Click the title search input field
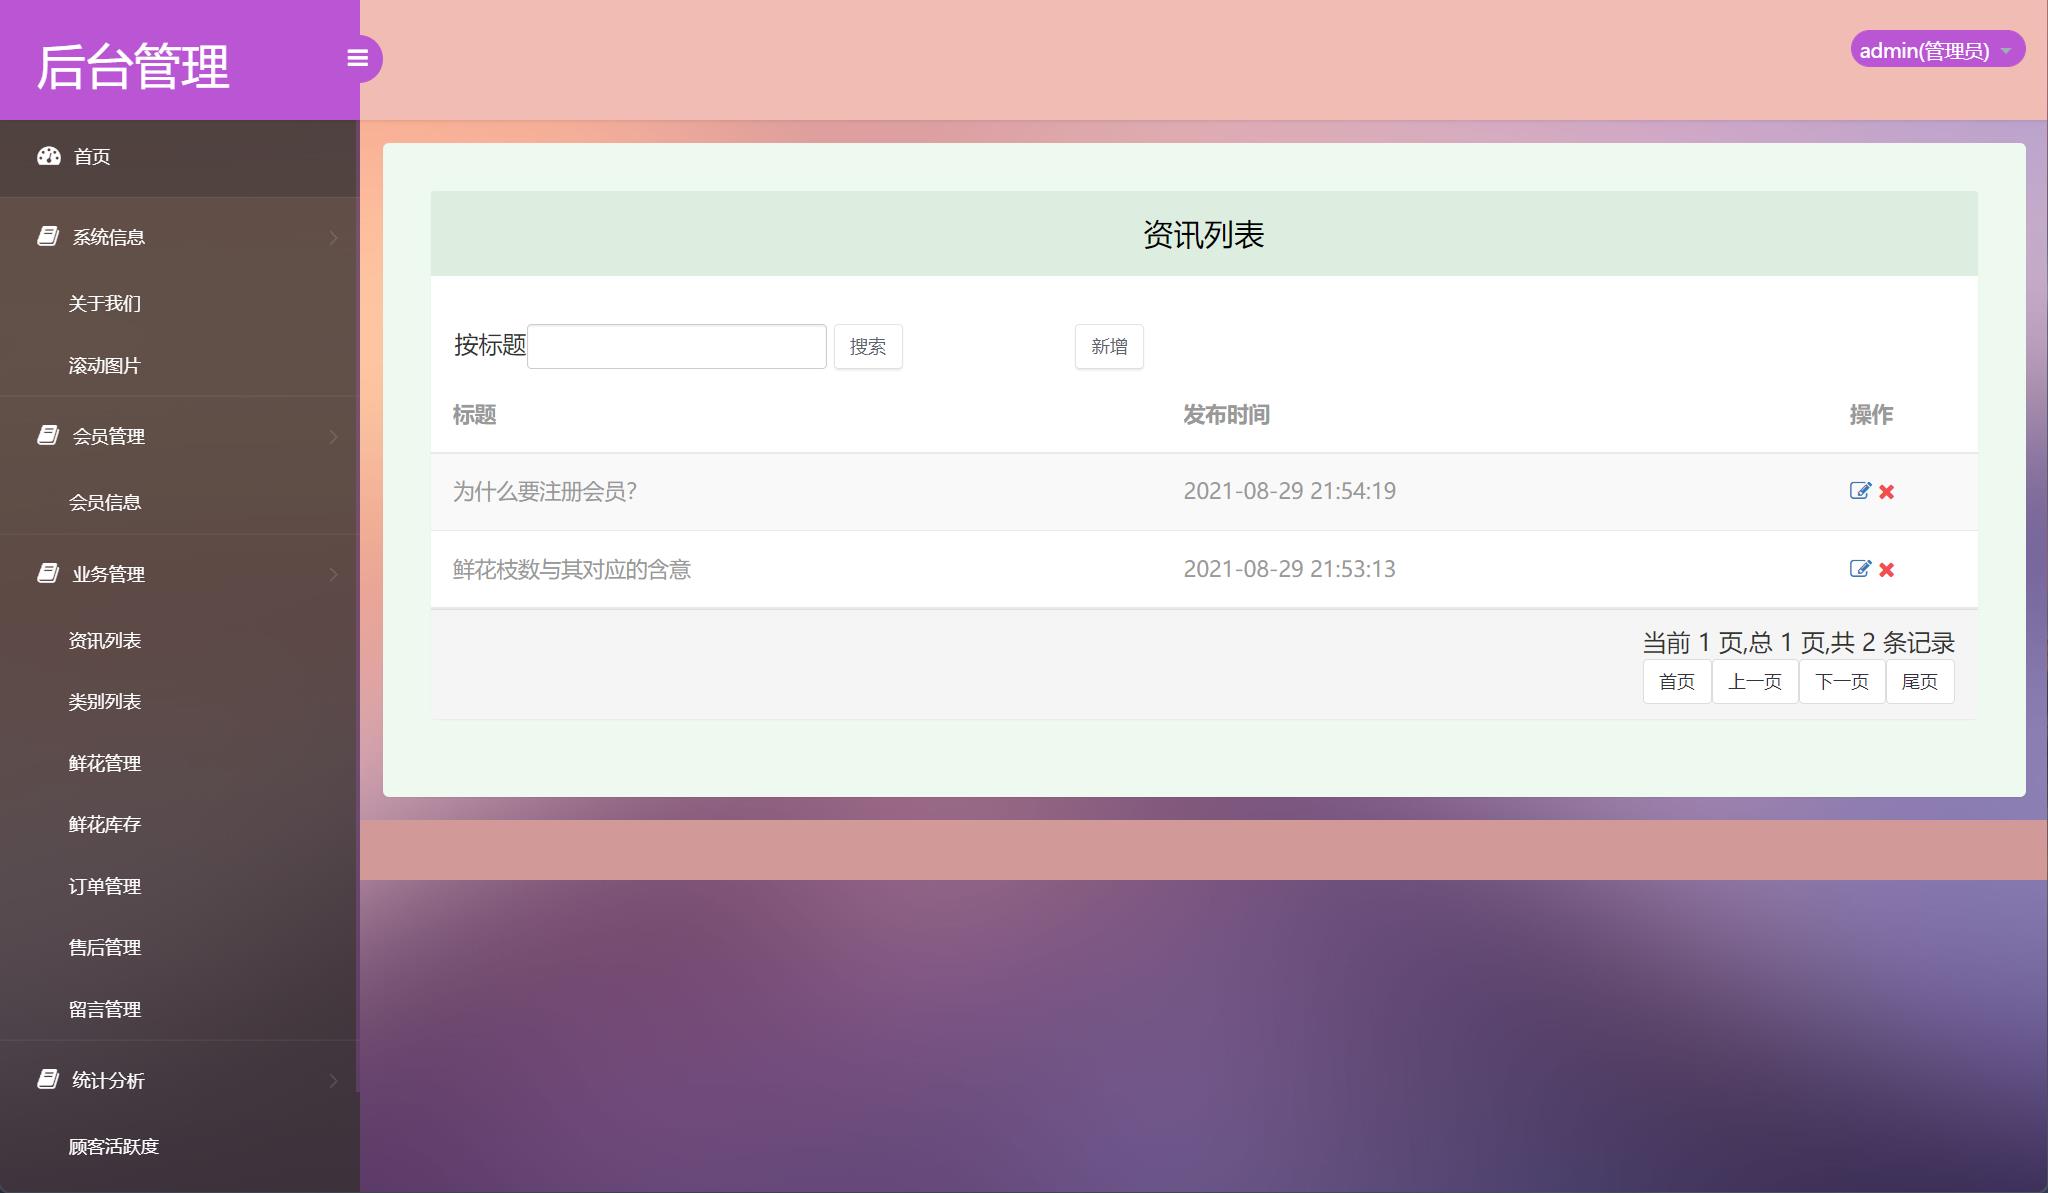This screenshot has width=2048, height=1193. (x=676, y=345)
